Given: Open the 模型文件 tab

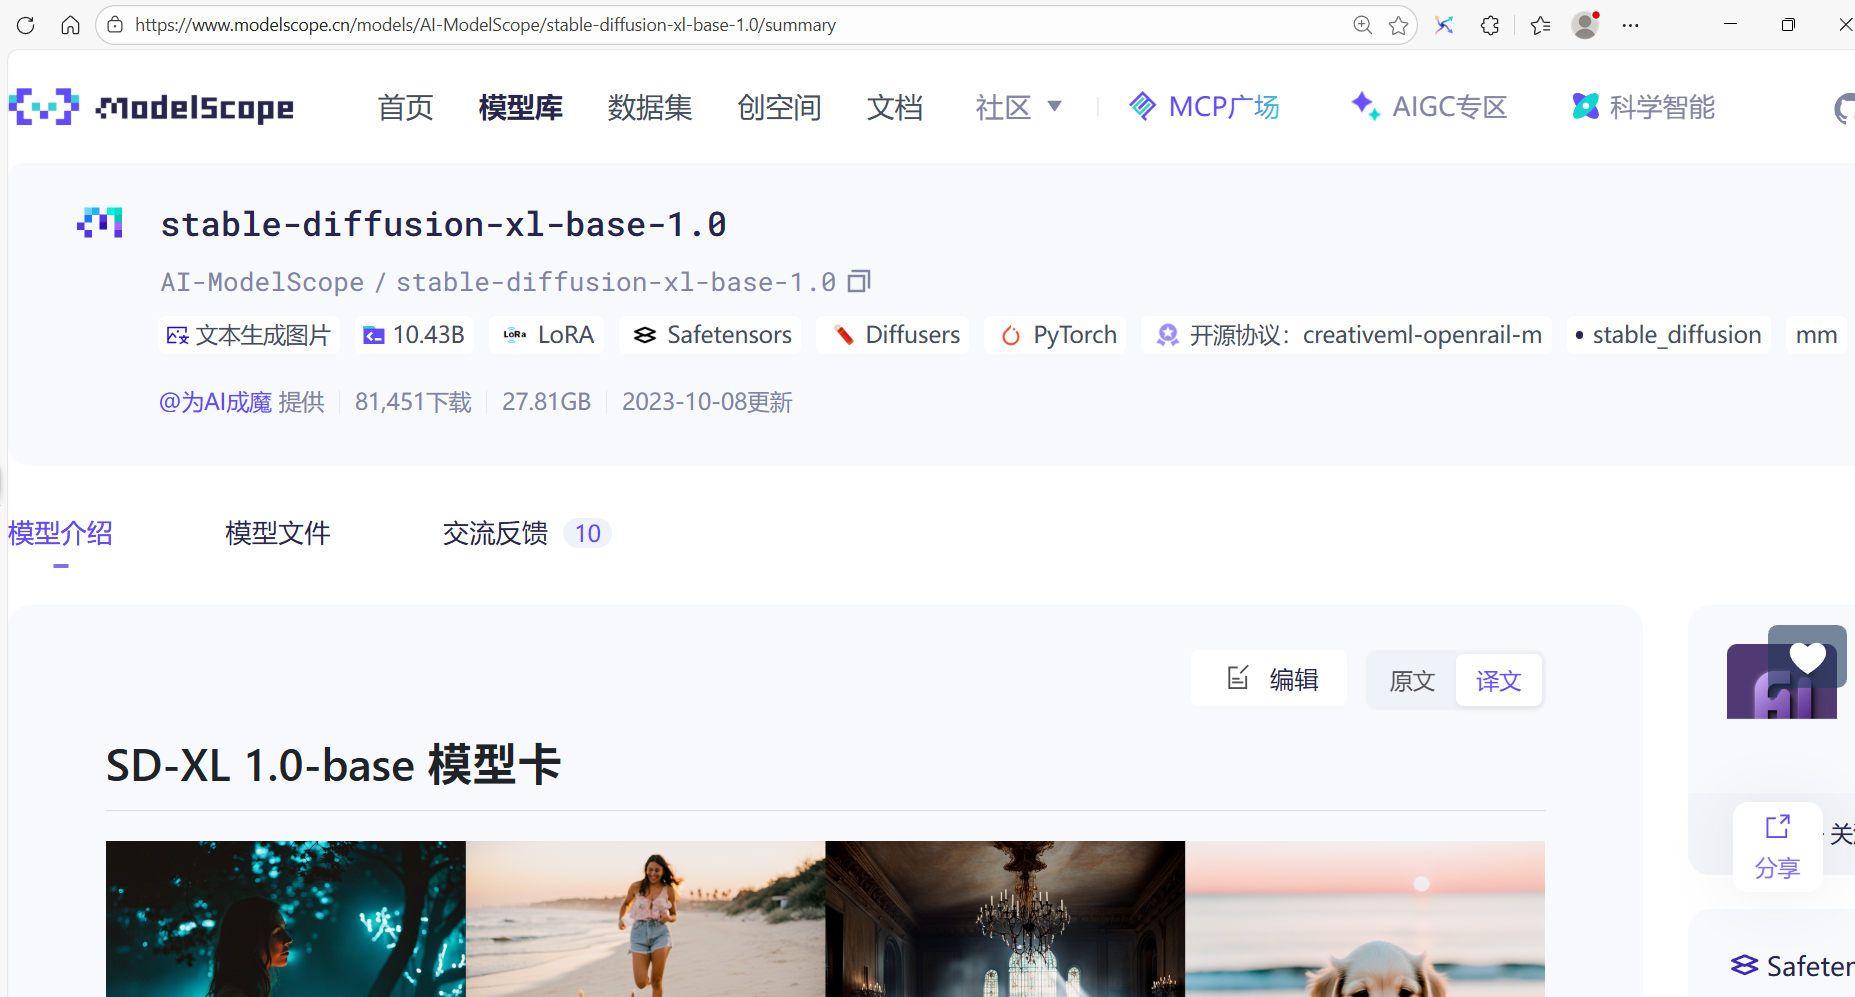Looking at the screenshot, I should 278,533.
